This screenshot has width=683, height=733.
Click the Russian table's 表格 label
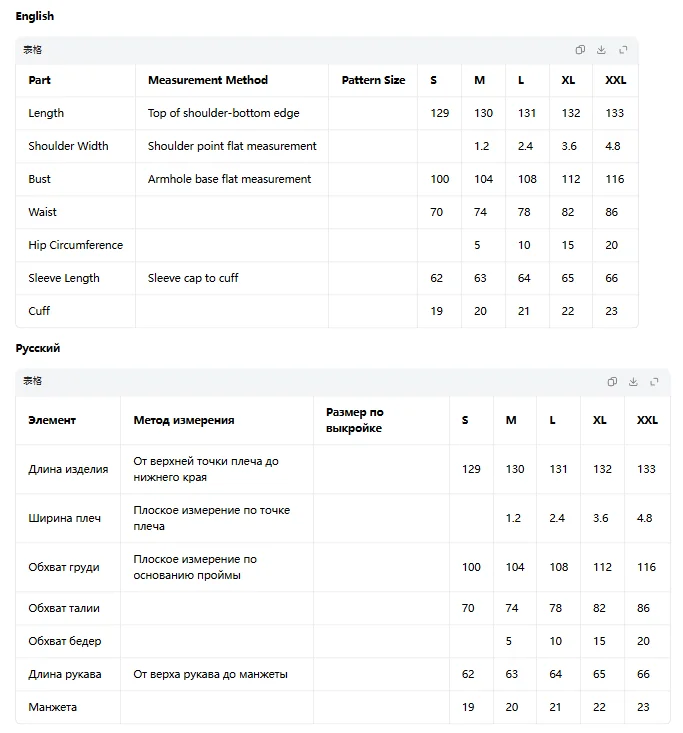coord(32,381)
